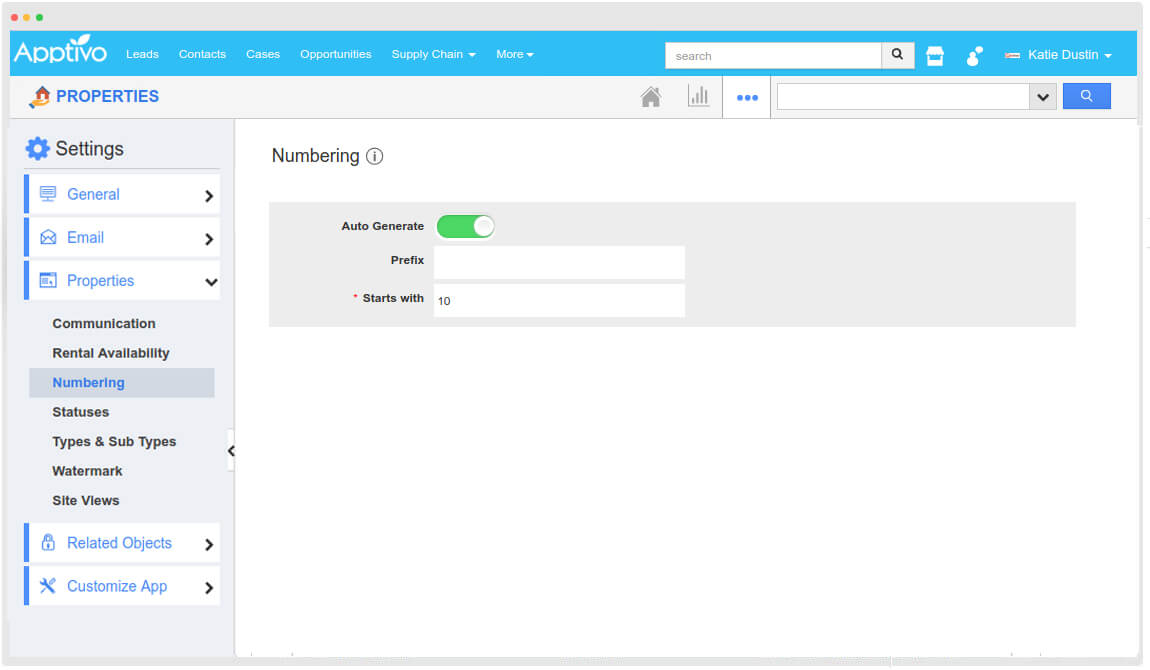Click the home icon in Properties toolbar

(x=650, y=97)
